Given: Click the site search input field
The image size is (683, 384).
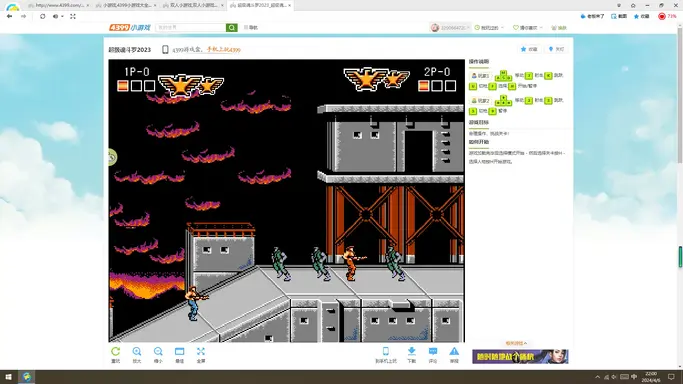Looking at the screenshot, I should (x=191, y=27).
